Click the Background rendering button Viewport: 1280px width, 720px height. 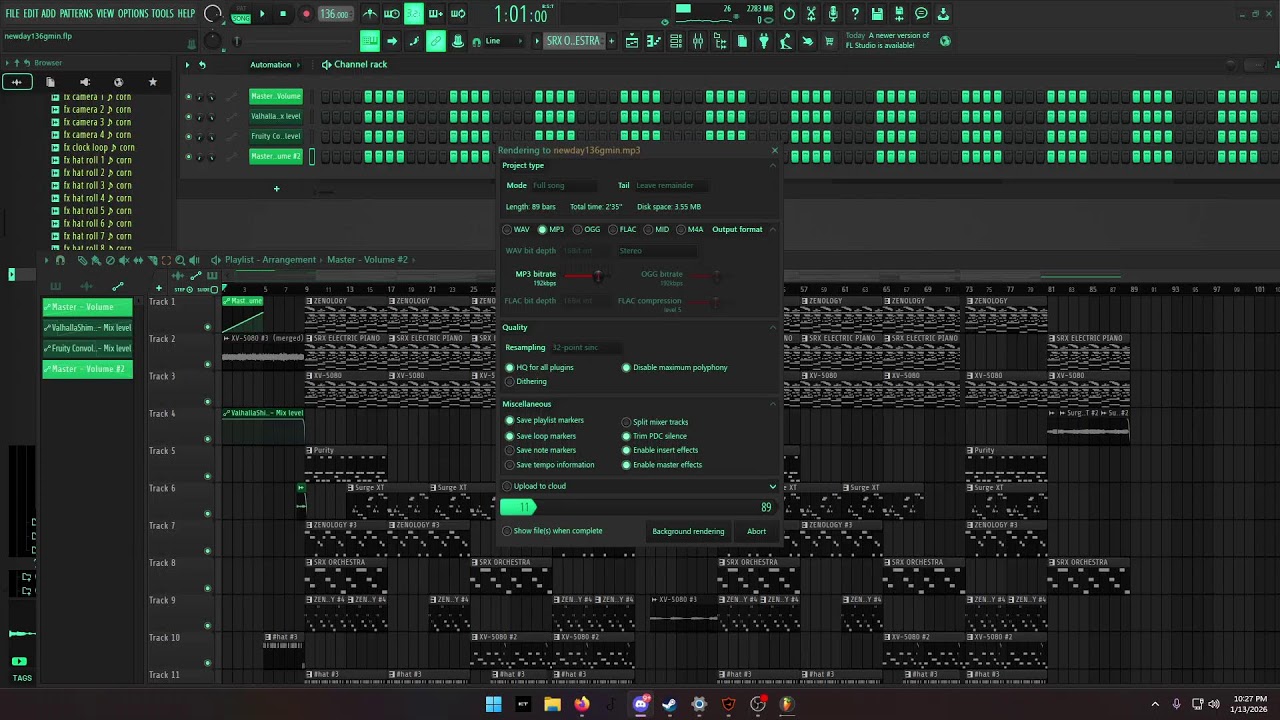(688, 531)
